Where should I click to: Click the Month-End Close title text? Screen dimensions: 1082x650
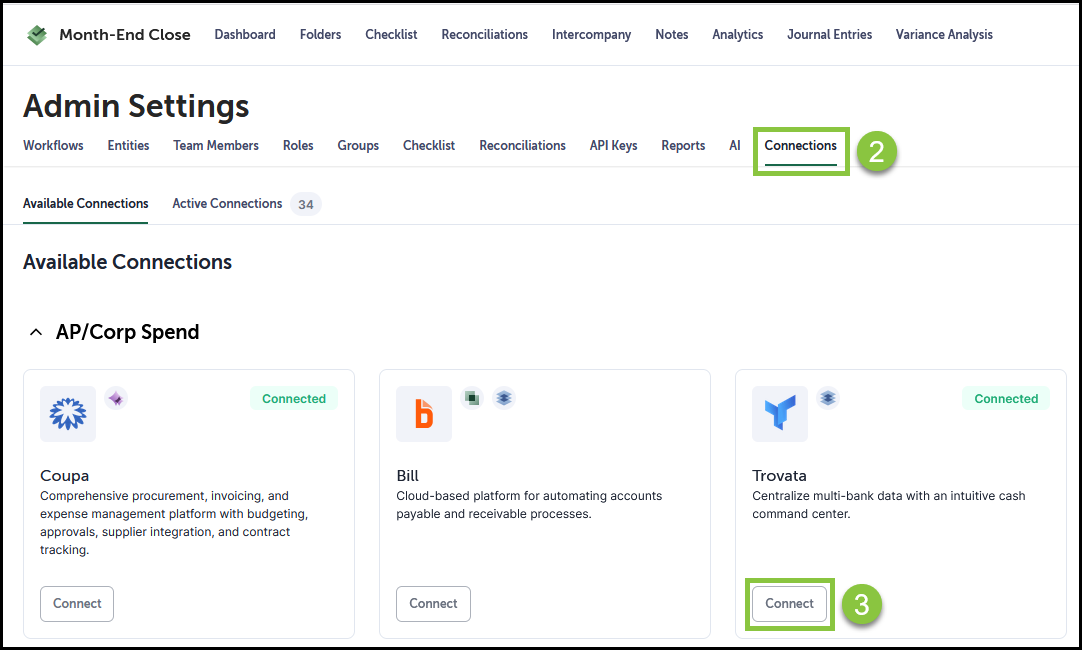[125, 35]
